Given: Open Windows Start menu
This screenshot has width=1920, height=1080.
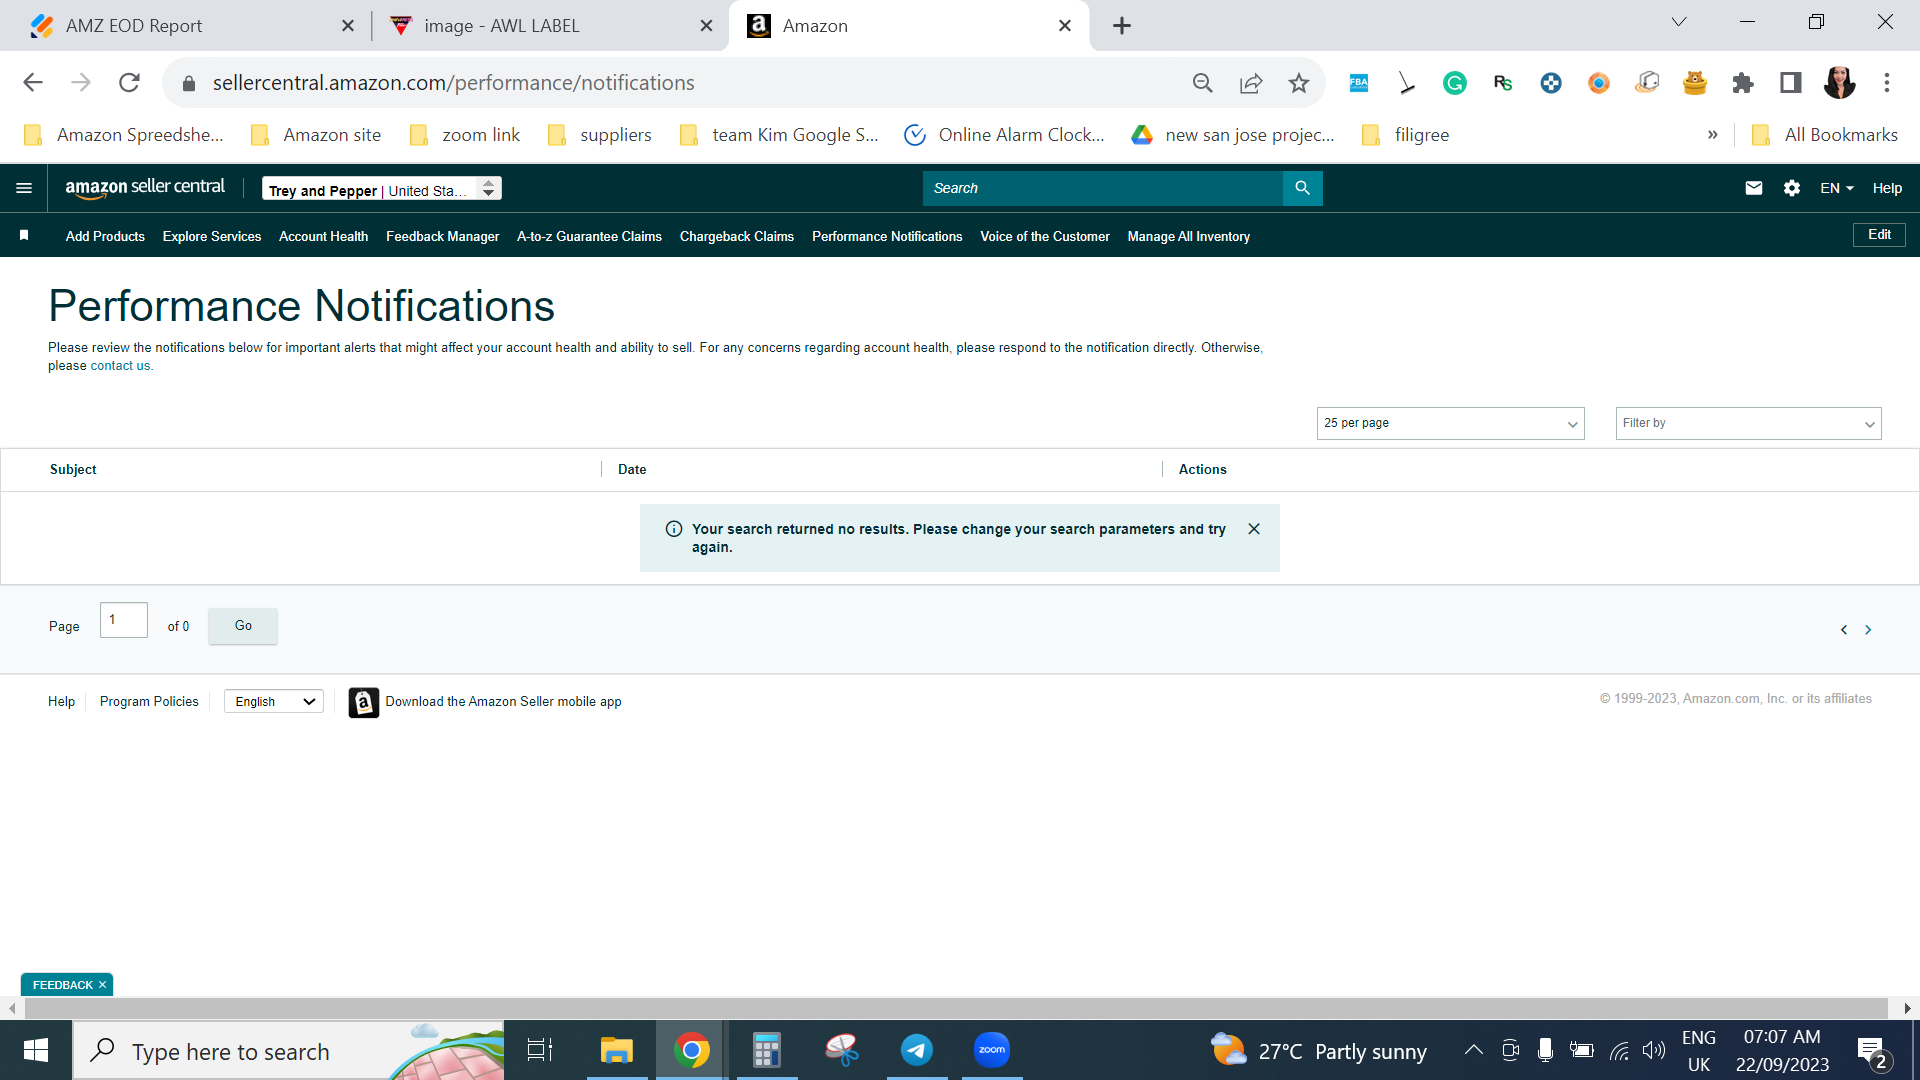Looking at the screenshot, I should point(36,1050).
